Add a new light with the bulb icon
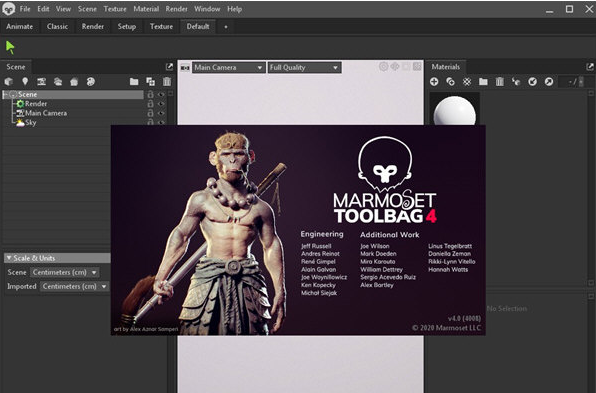 [x=25, y=81]
